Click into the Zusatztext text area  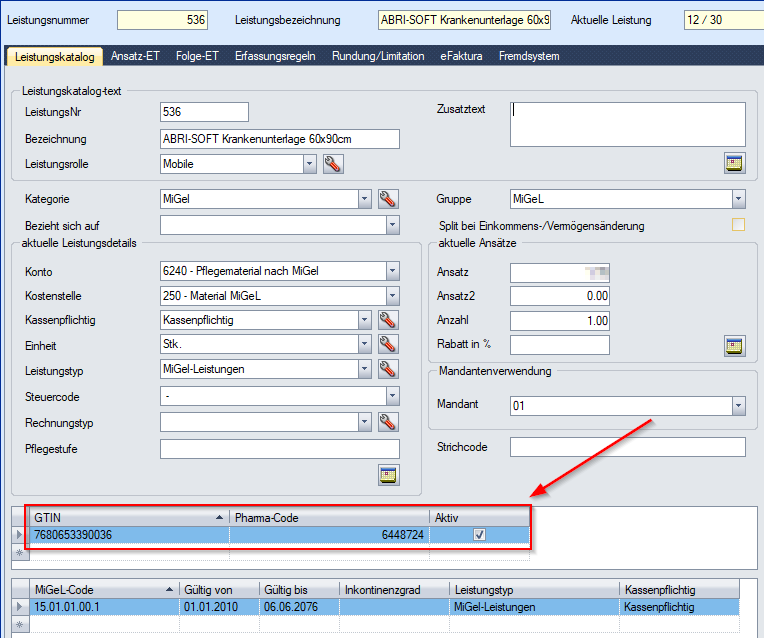(x=628, y=124)
